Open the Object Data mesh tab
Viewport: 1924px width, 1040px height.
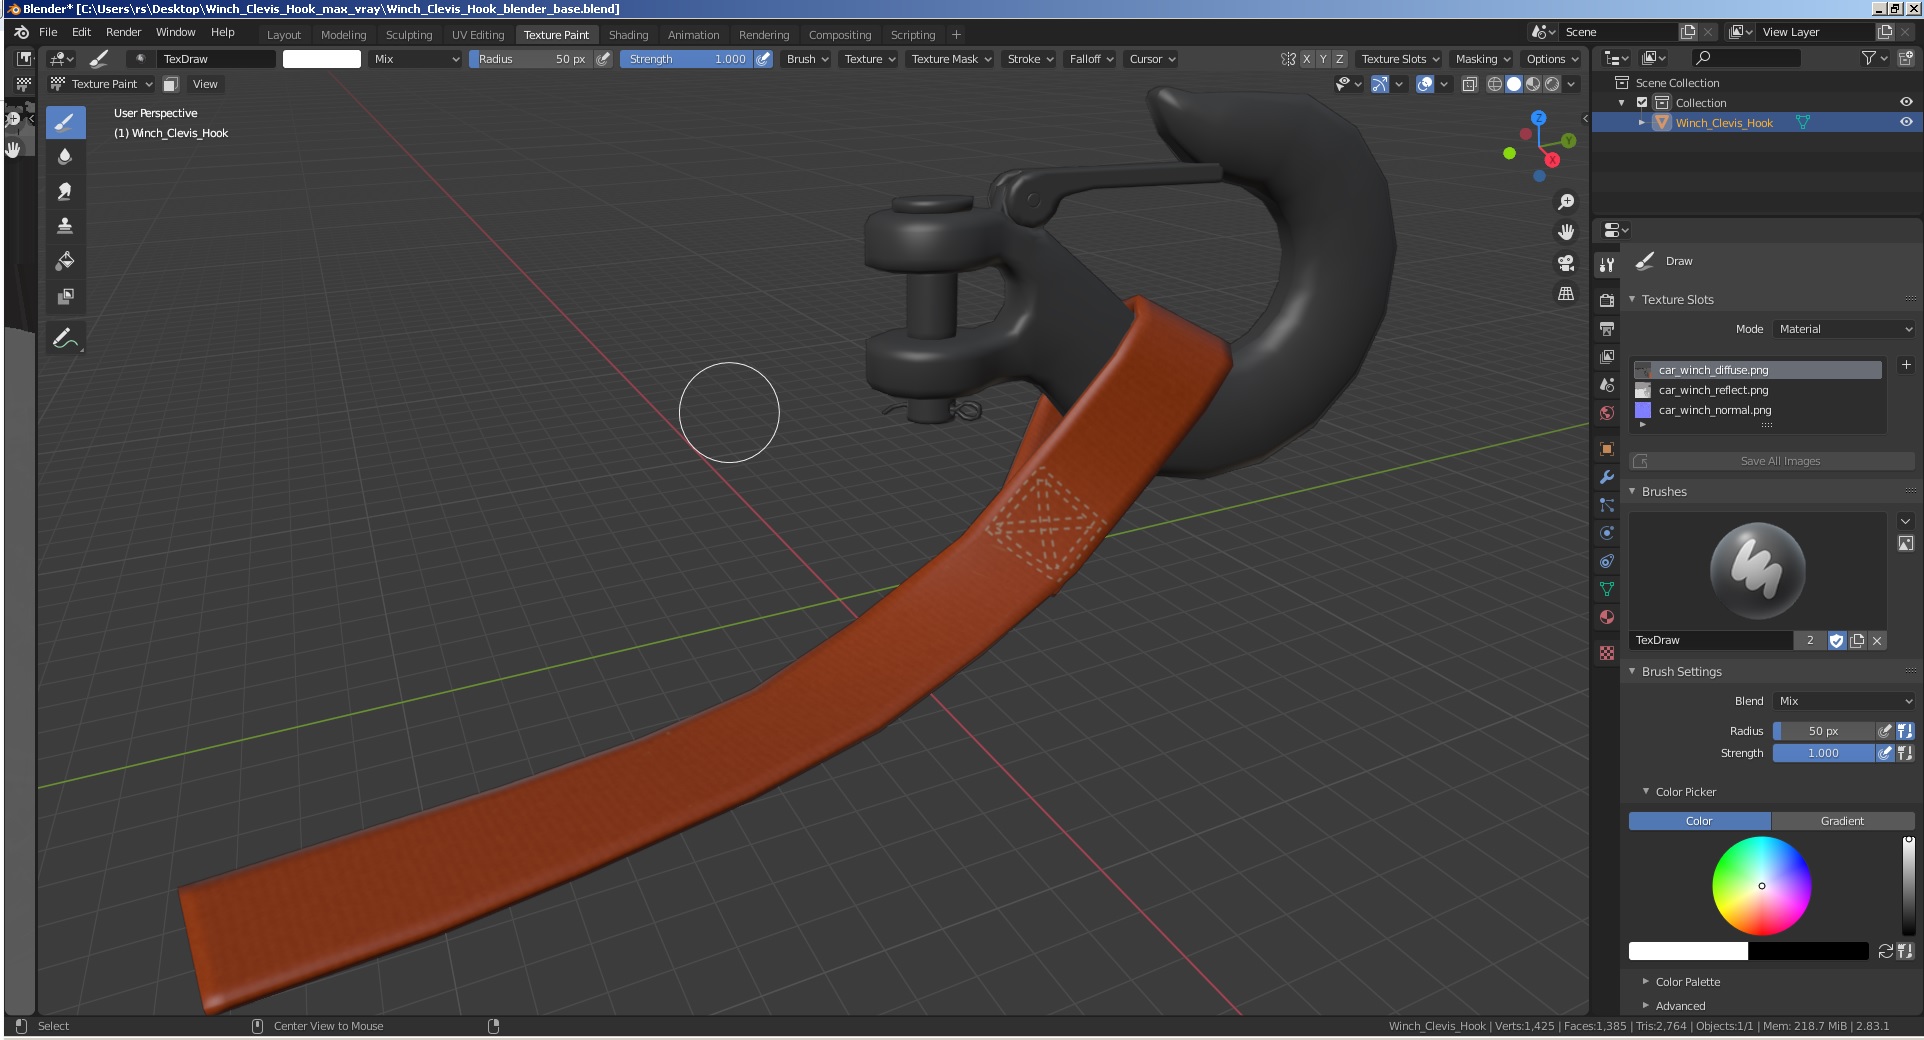[1607, 589]
